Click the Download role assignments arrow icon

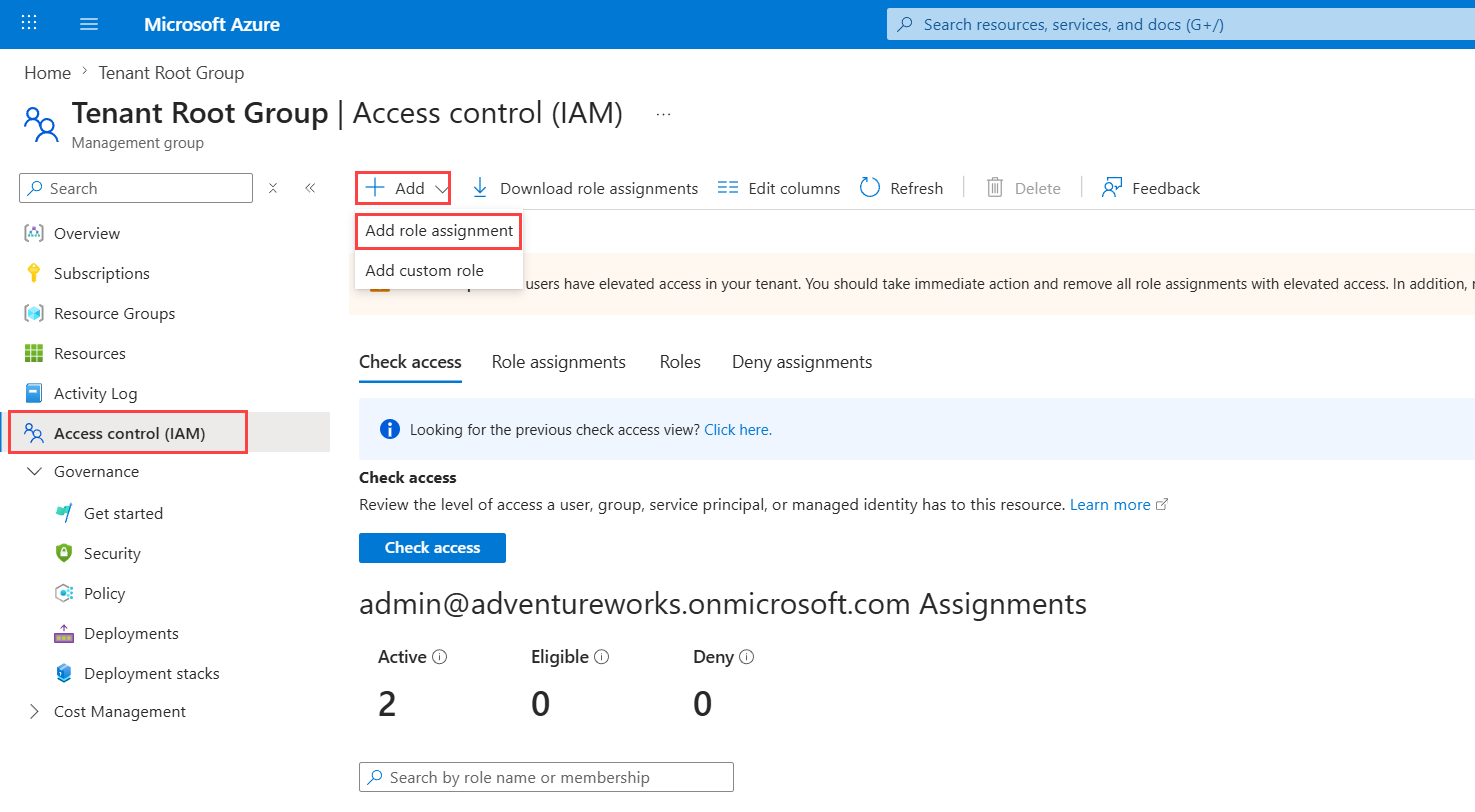(480, 188)
